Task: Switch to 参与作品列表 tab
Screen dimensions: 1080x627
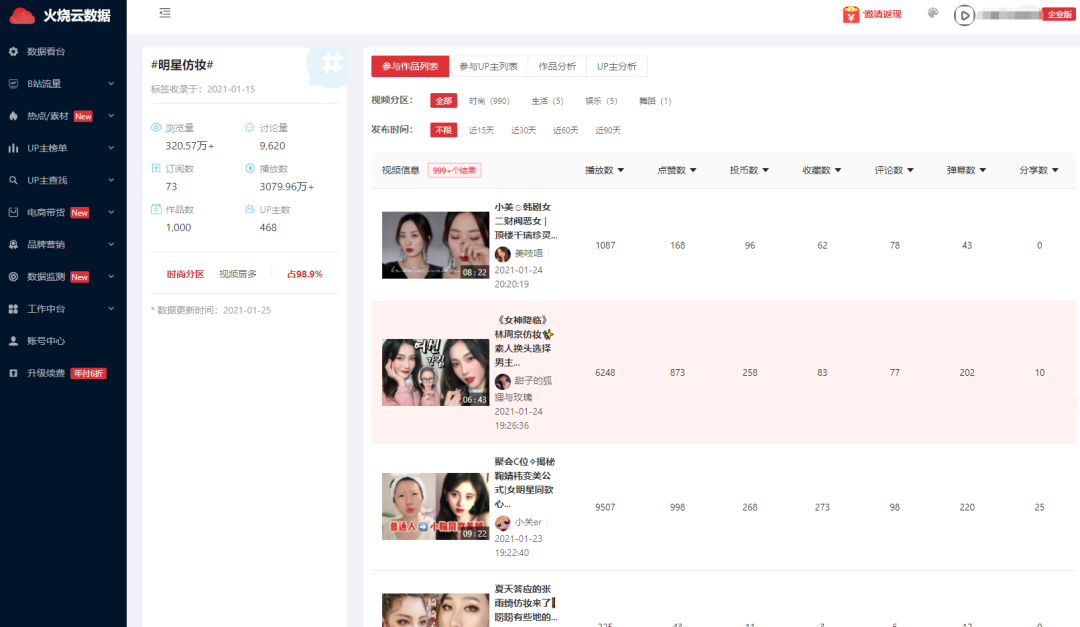Action: pyautogui.click(x=410, y=66)
